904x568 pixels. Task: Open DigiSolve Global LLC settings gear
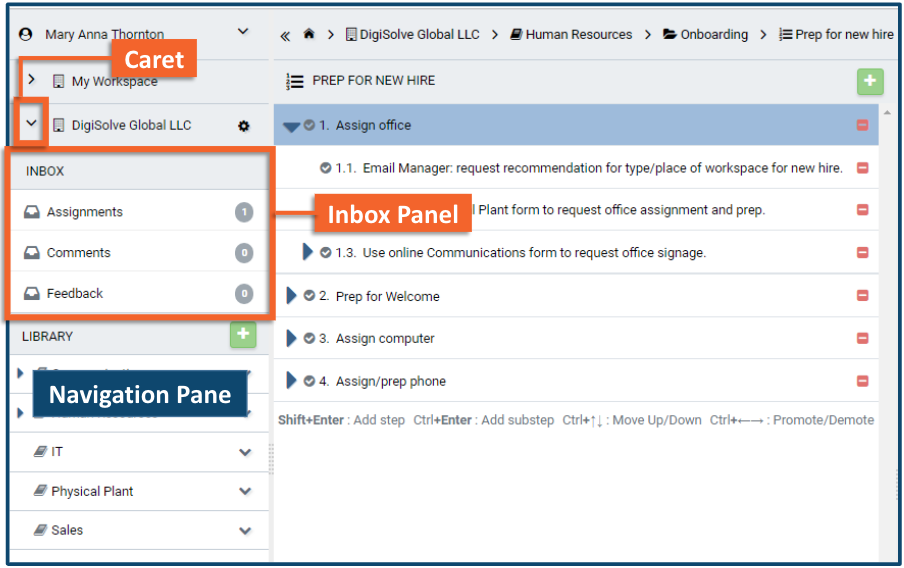pos(244,126)
